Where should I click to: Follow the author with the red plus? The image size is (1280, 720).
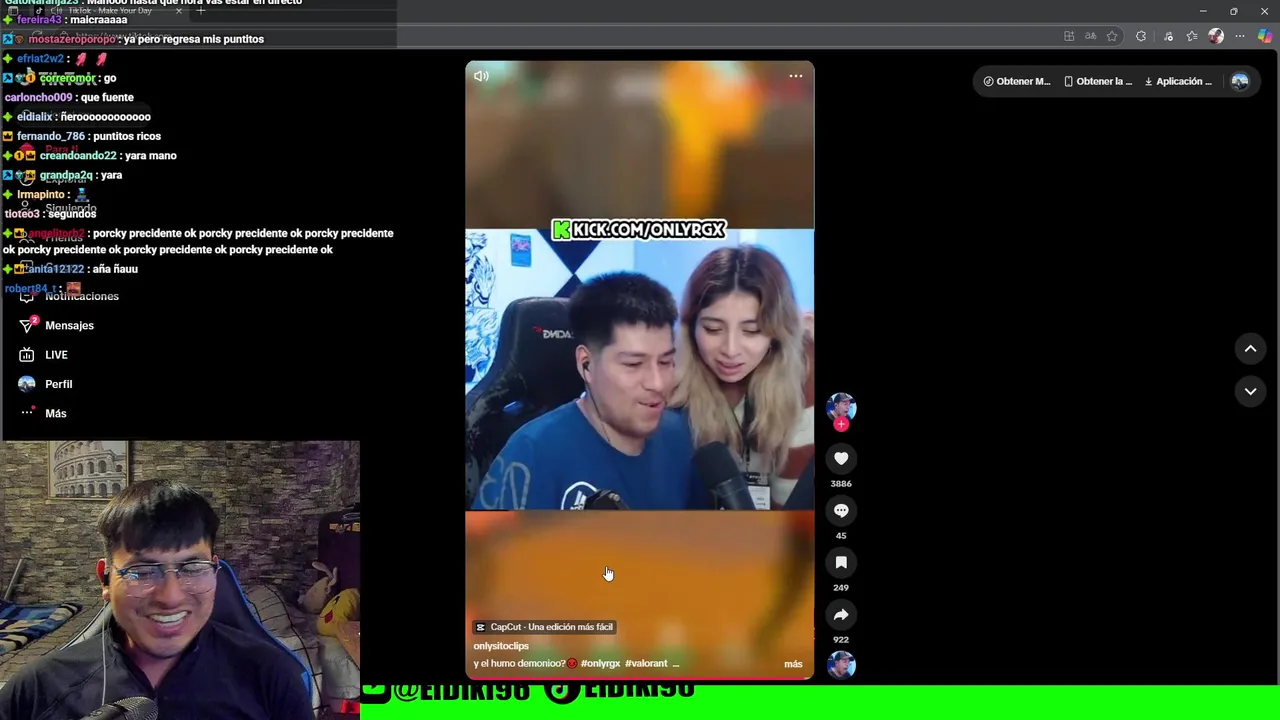coord(841,425)
